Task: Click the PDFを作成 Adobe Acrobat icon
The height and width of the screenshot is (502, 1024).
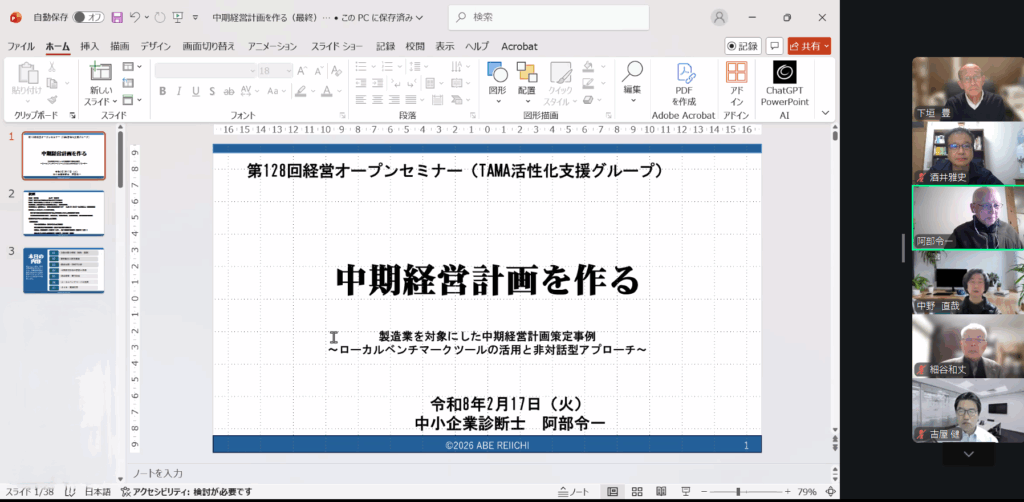Action: click(684, 82)
